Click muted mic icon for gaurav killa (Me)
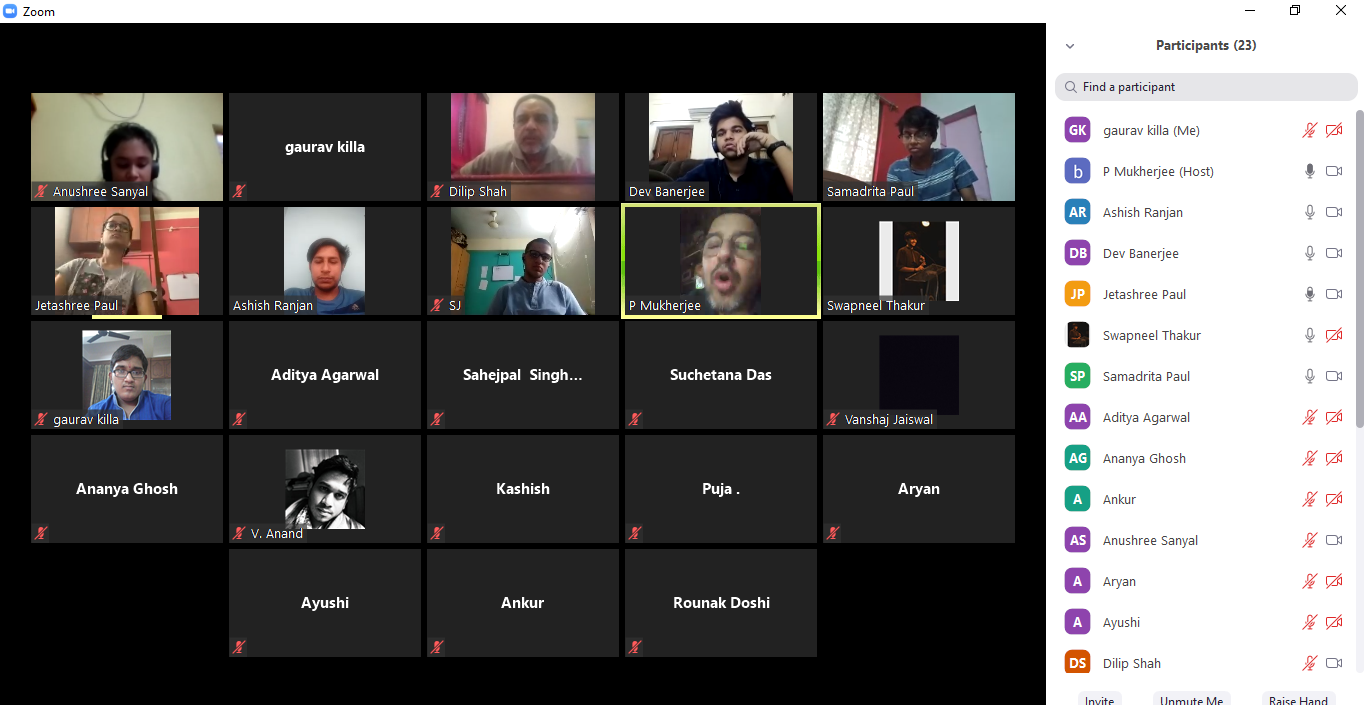This screenshot has height=705, width=1366. (1309, 130)
